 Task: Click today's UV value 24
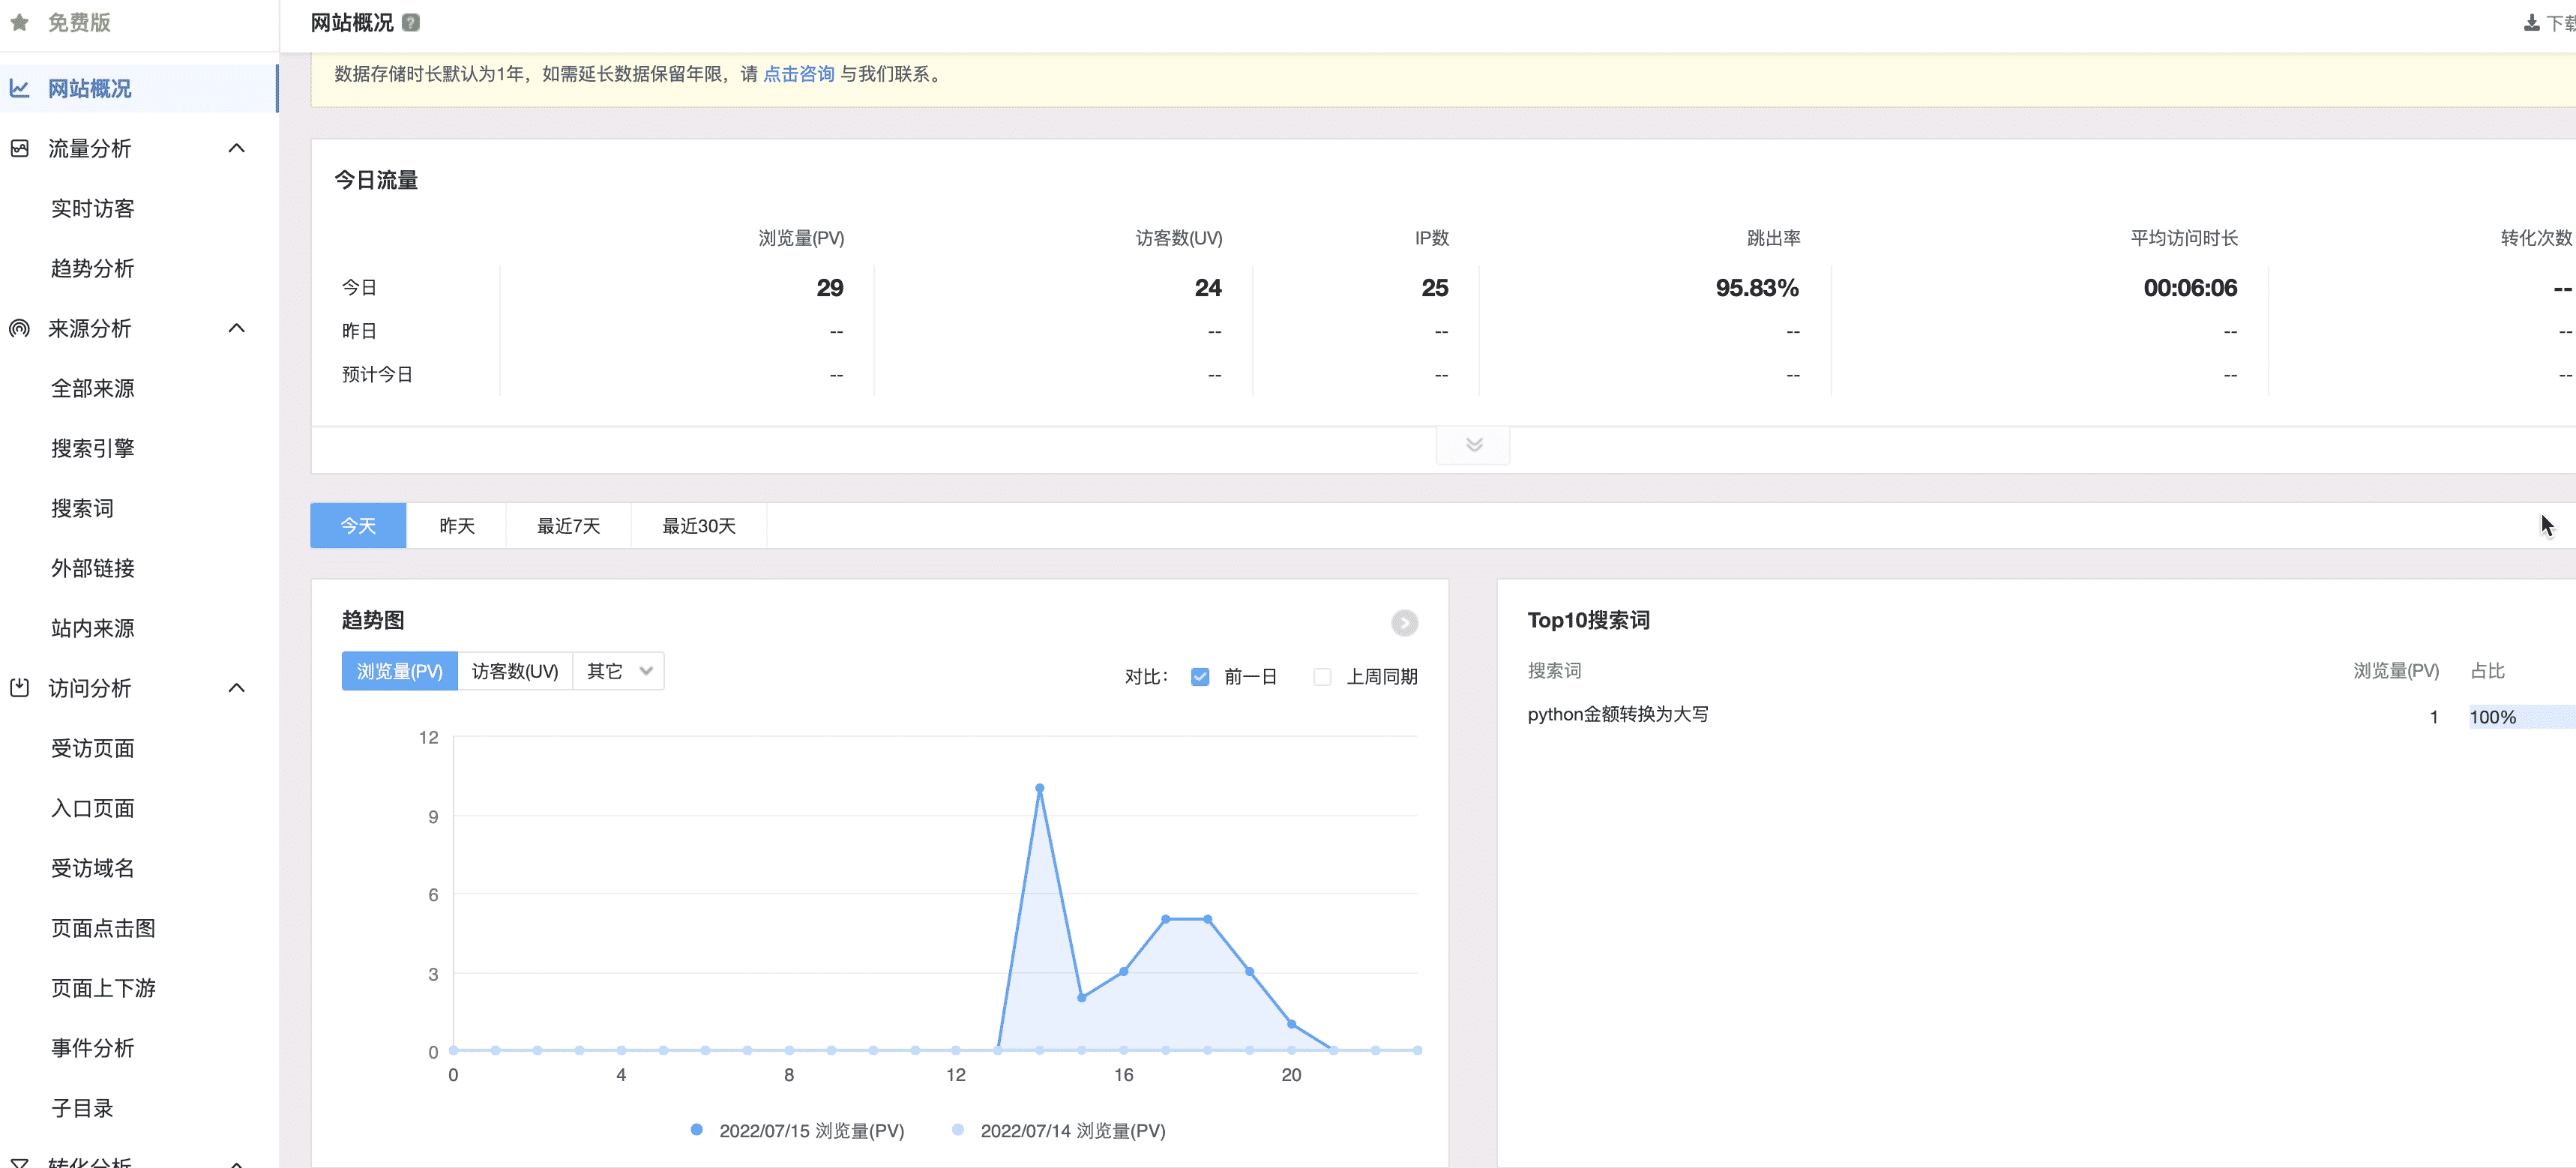(1207, 288)
